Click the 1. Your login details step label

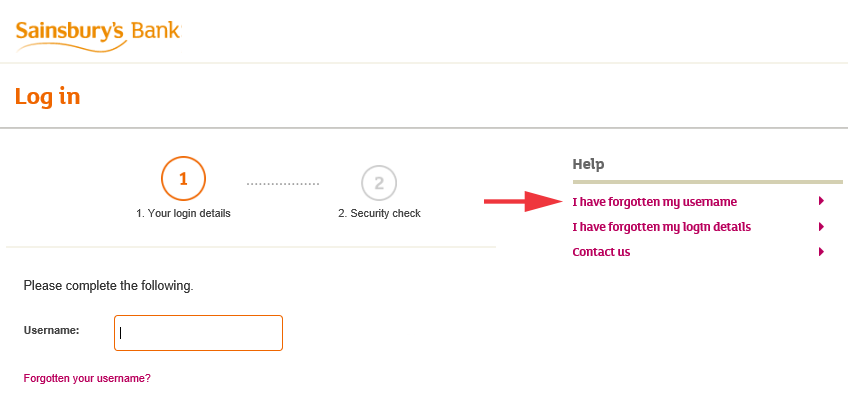(183, 213)
